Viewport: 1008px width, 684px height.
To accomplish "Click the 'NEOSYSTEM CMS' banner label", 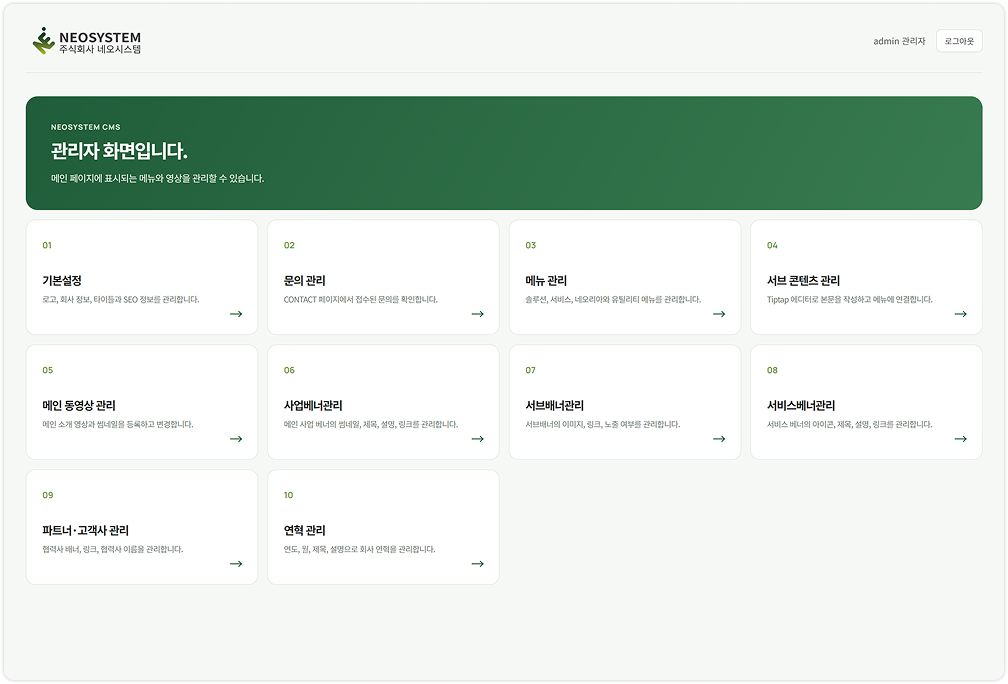I will [86, 127].
